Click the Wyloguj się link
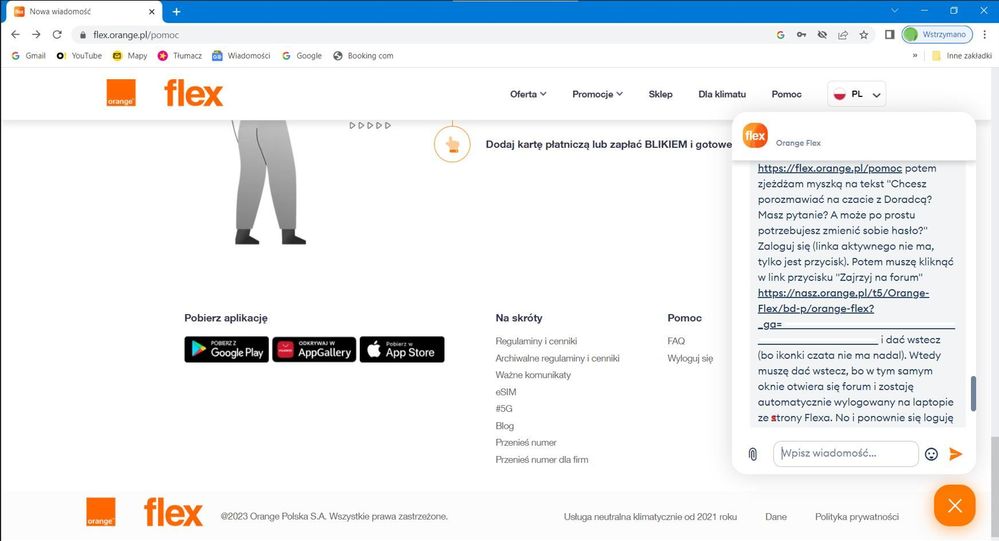The image size is (999, 541). 690,358
